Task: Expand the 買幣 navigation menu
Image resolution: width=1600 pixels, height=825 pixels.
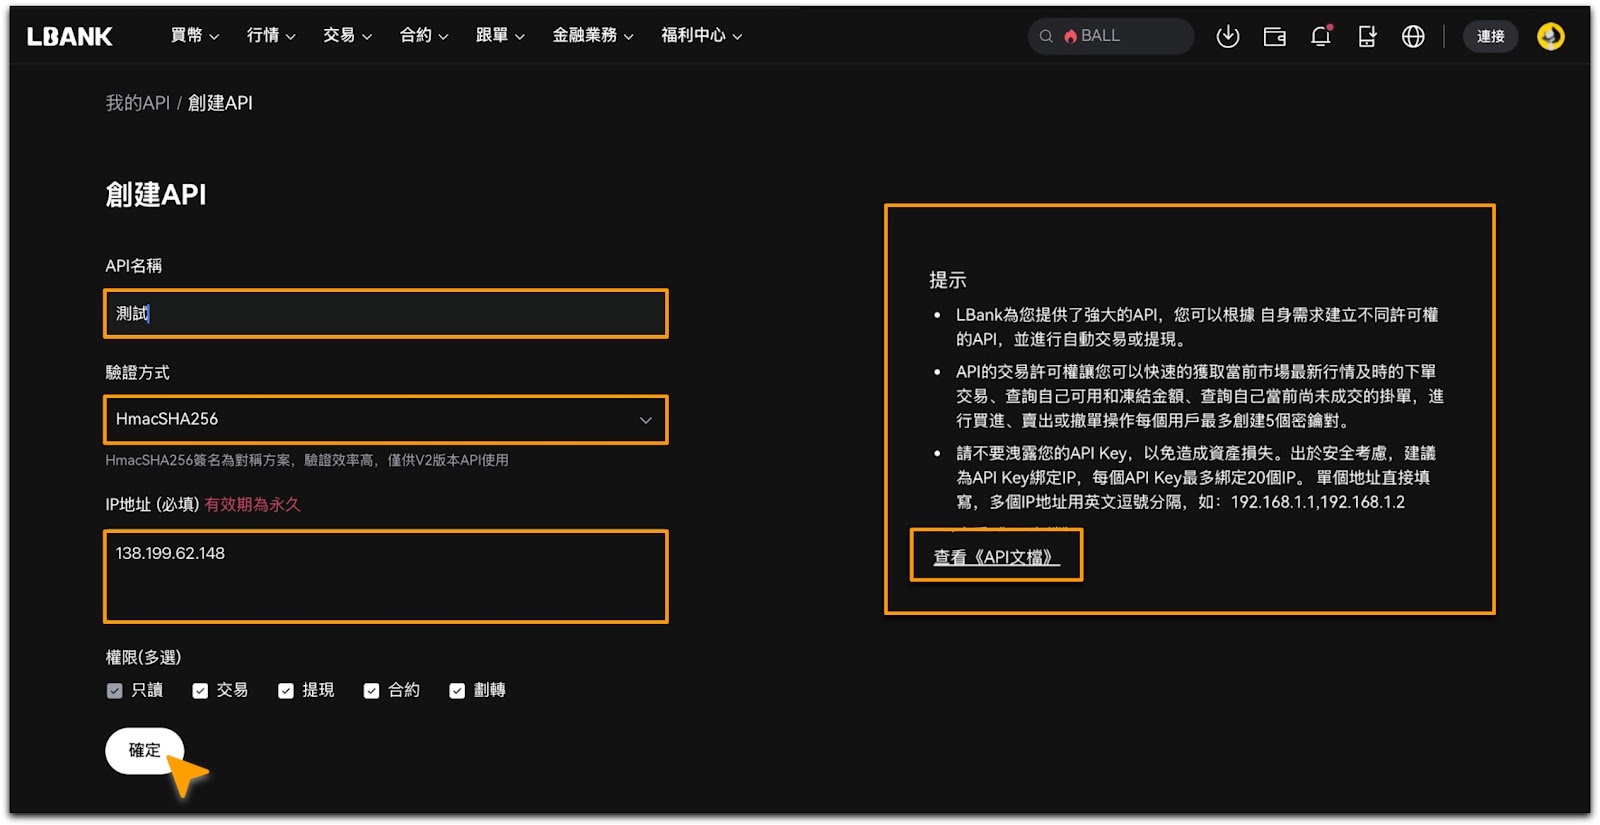Action: tap(195, 36)
